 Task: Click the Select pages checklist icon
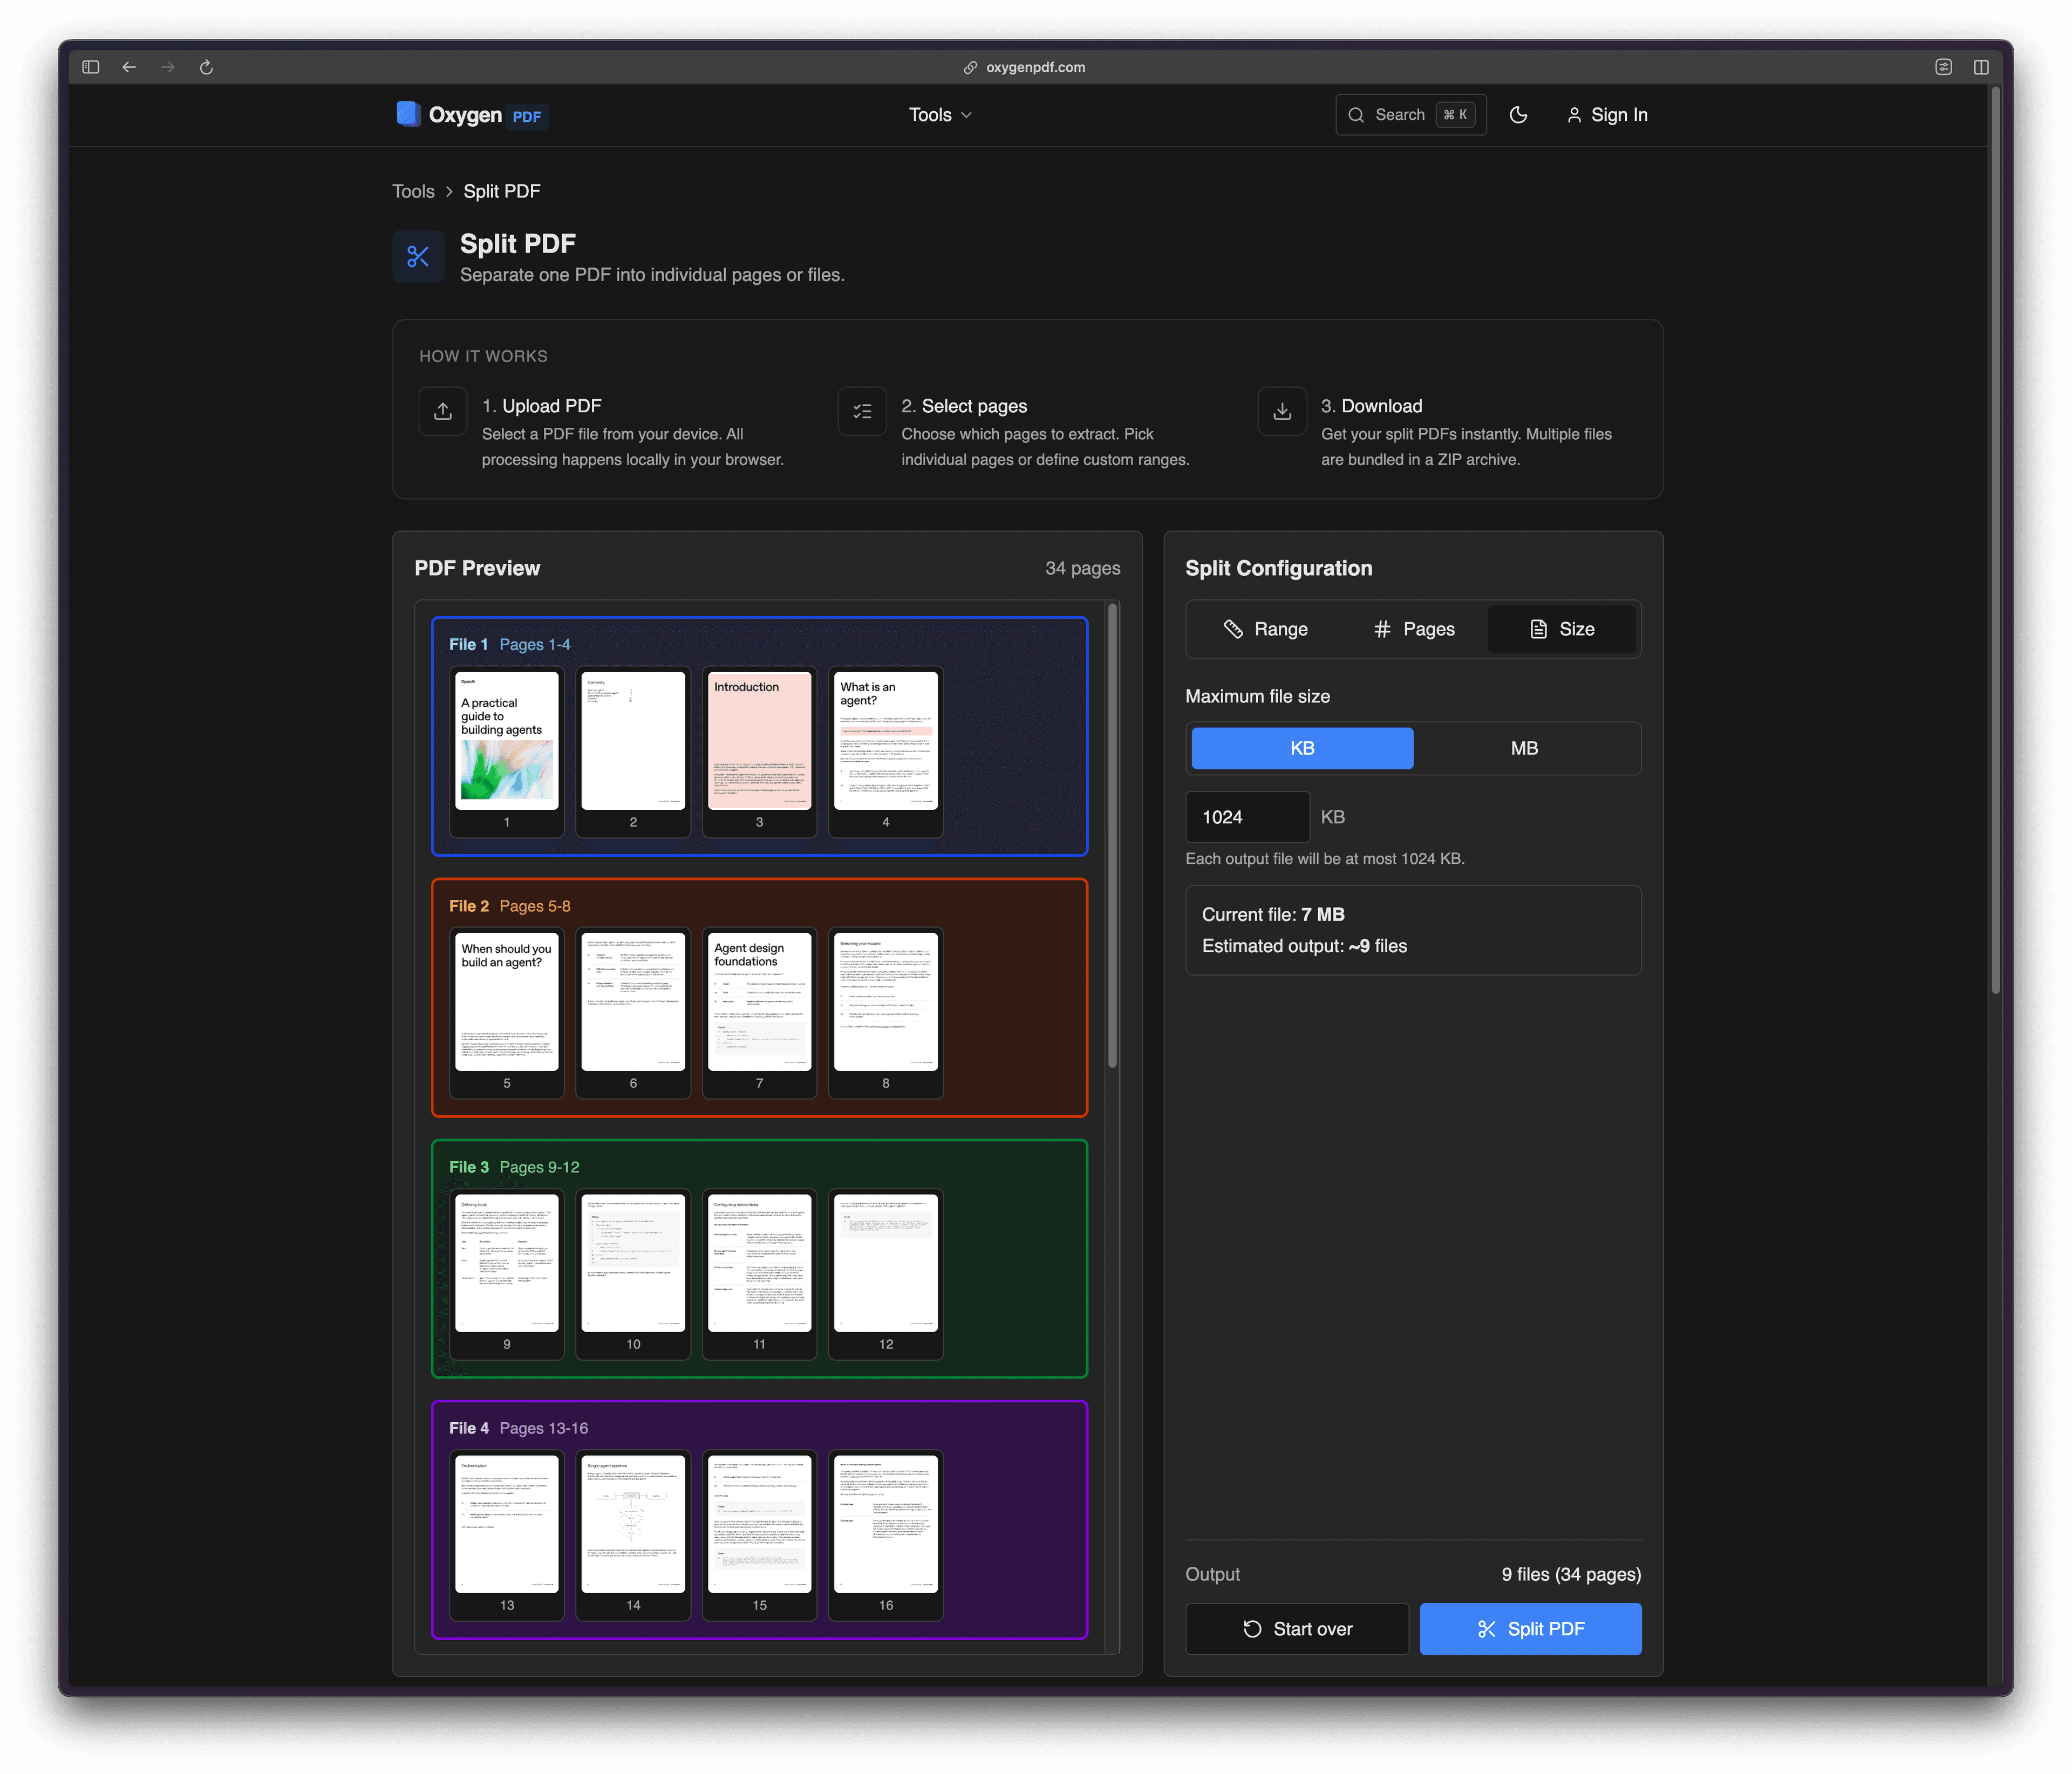tap(862, 411)
